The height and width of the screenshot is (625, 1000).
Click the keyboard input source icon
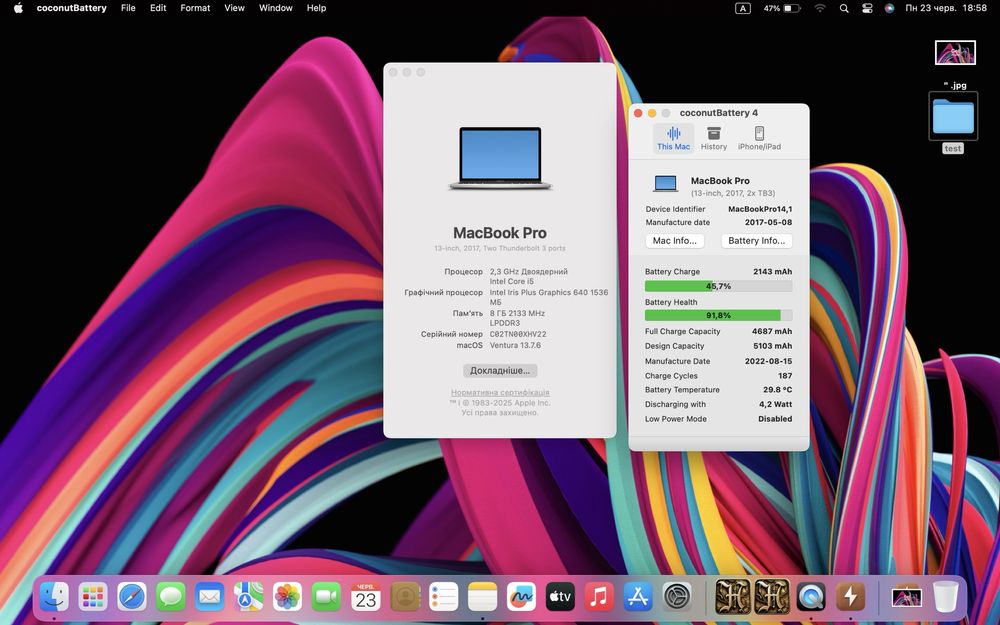(x=742, y=8)
